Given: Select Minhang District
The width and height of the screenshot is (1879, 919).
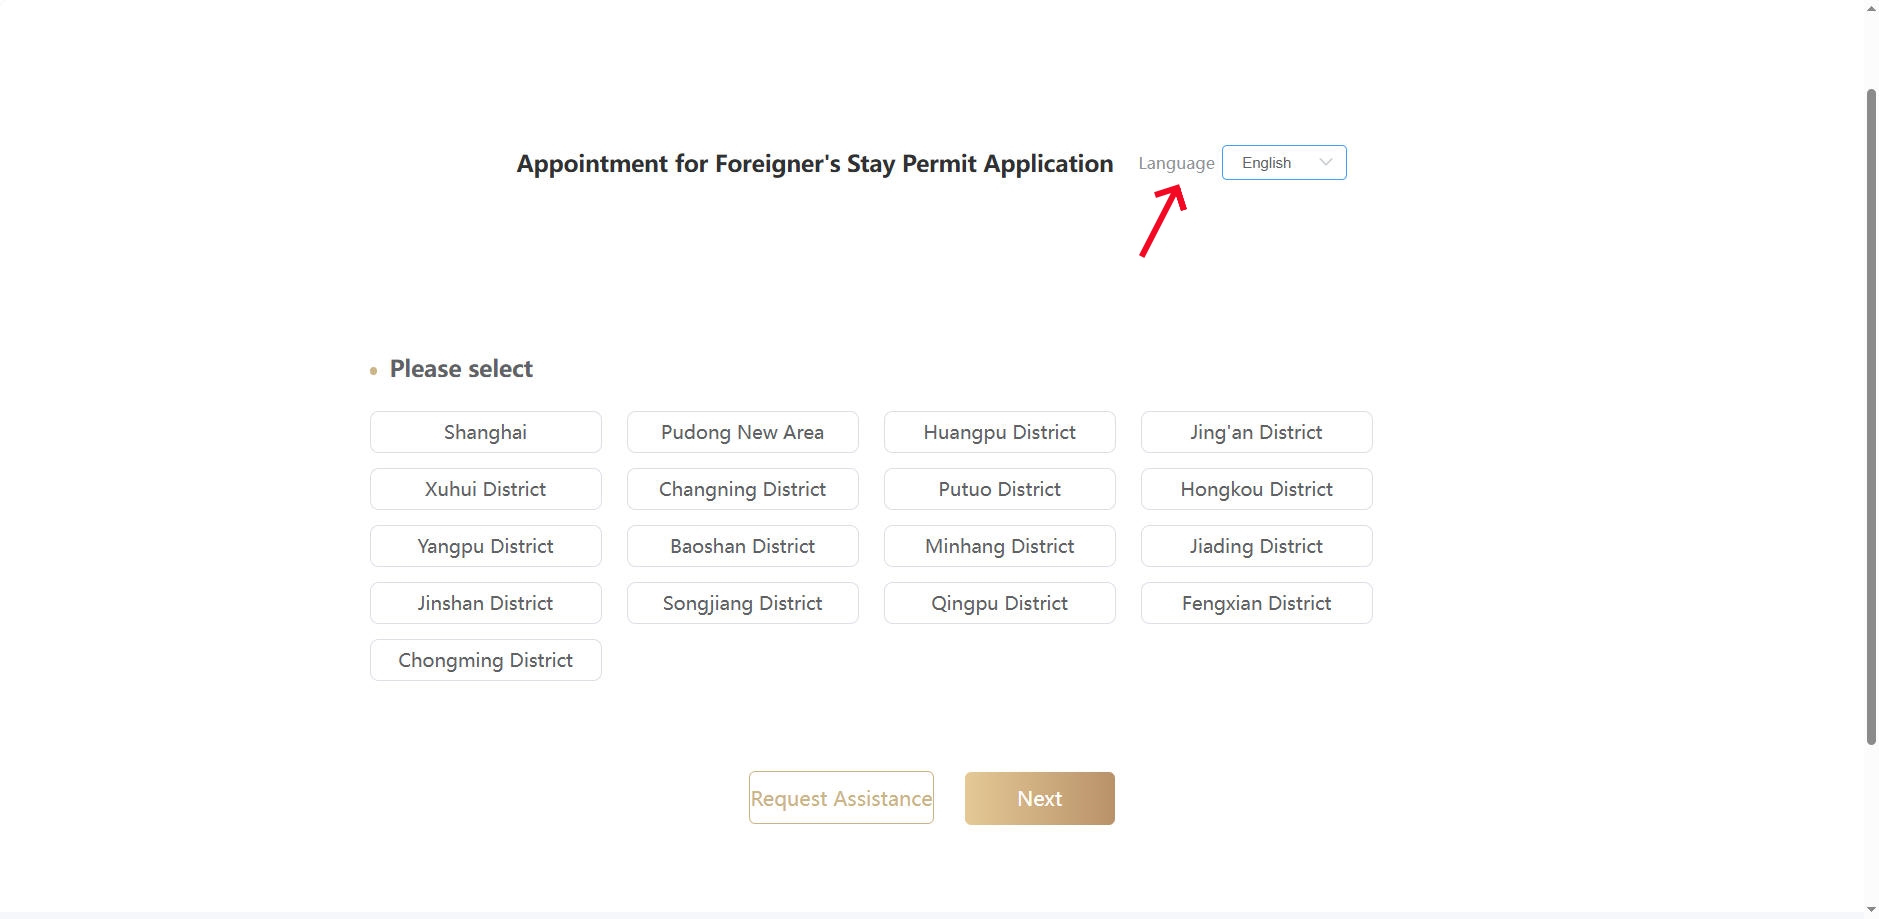Looking at the screenshot, I should tap(1000, 546).
